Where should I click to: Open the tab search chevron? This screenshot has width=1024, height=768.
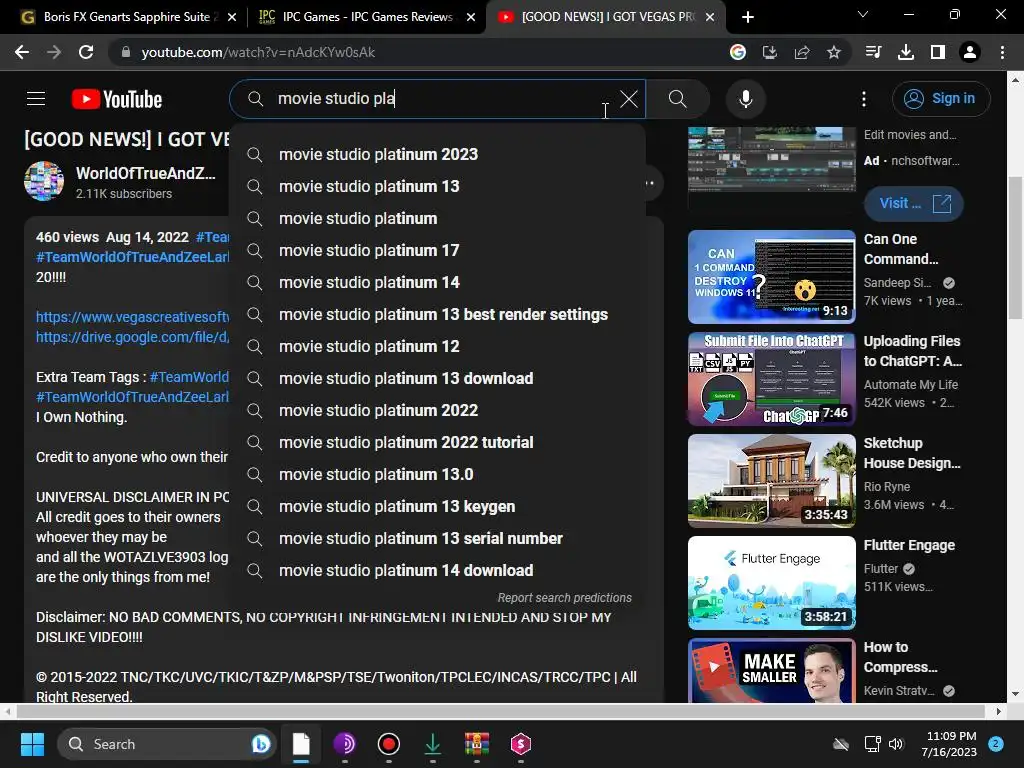click(863, 14)
